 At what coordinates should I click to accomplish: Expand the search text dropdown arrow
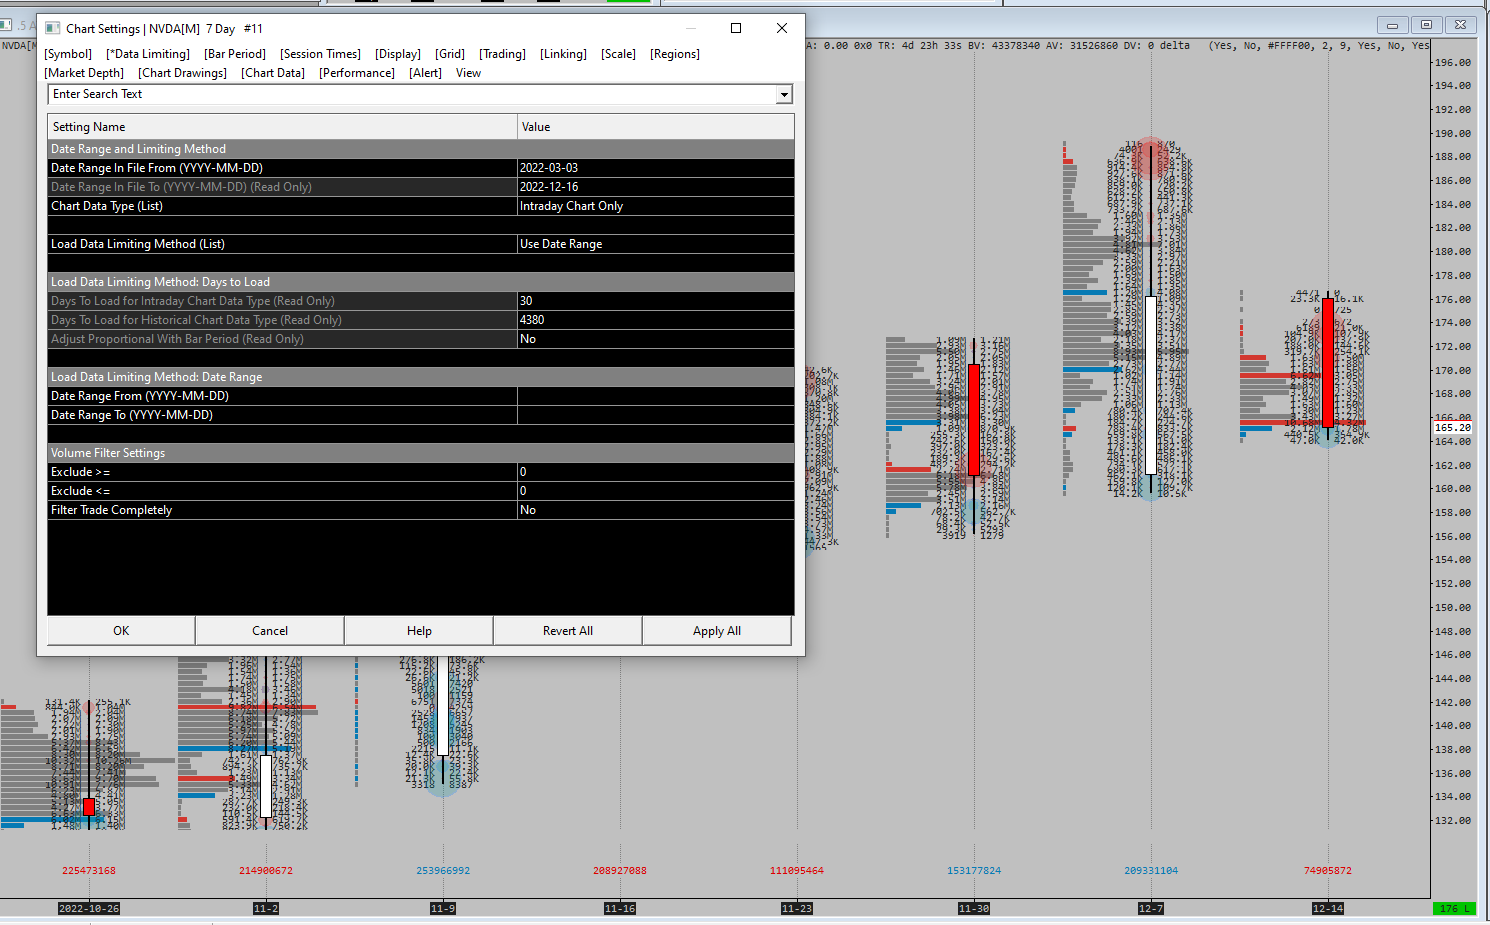(x=785, y=94)
